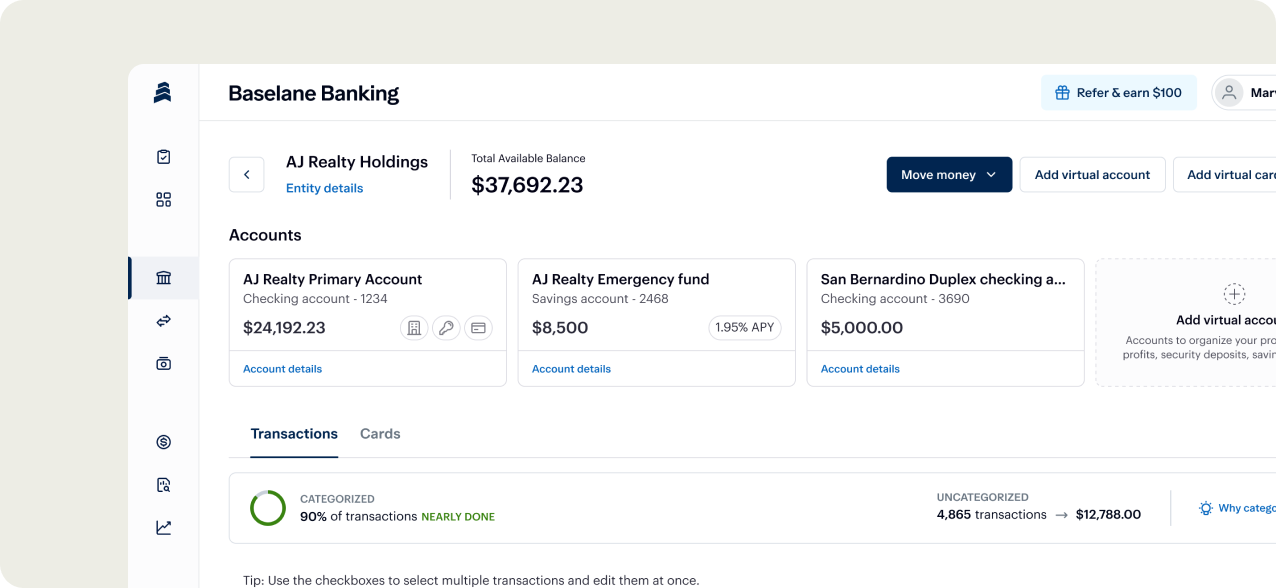The height and width of the screenshot is (588, 1276).
Task: Click card icon on Primary Account card
Action: 479,327
